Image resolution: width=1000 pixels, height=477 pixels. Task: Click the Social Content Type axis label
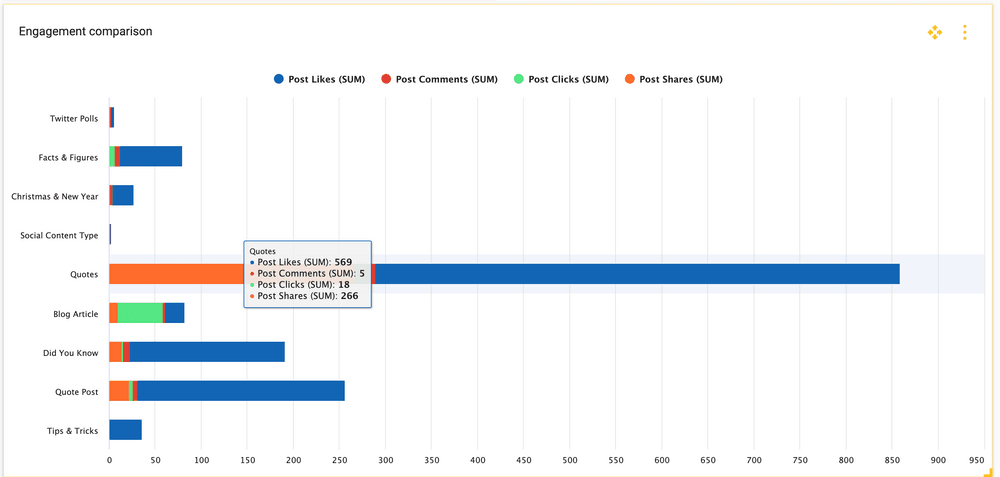pos(59,235)
